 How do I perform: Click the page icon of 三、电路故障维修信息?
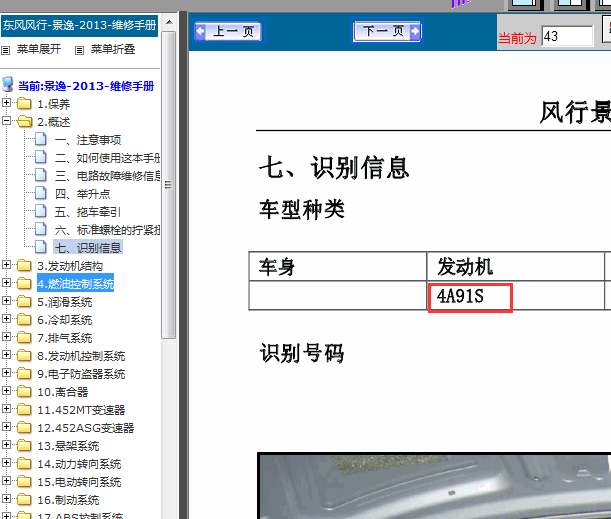pos(41,175)
